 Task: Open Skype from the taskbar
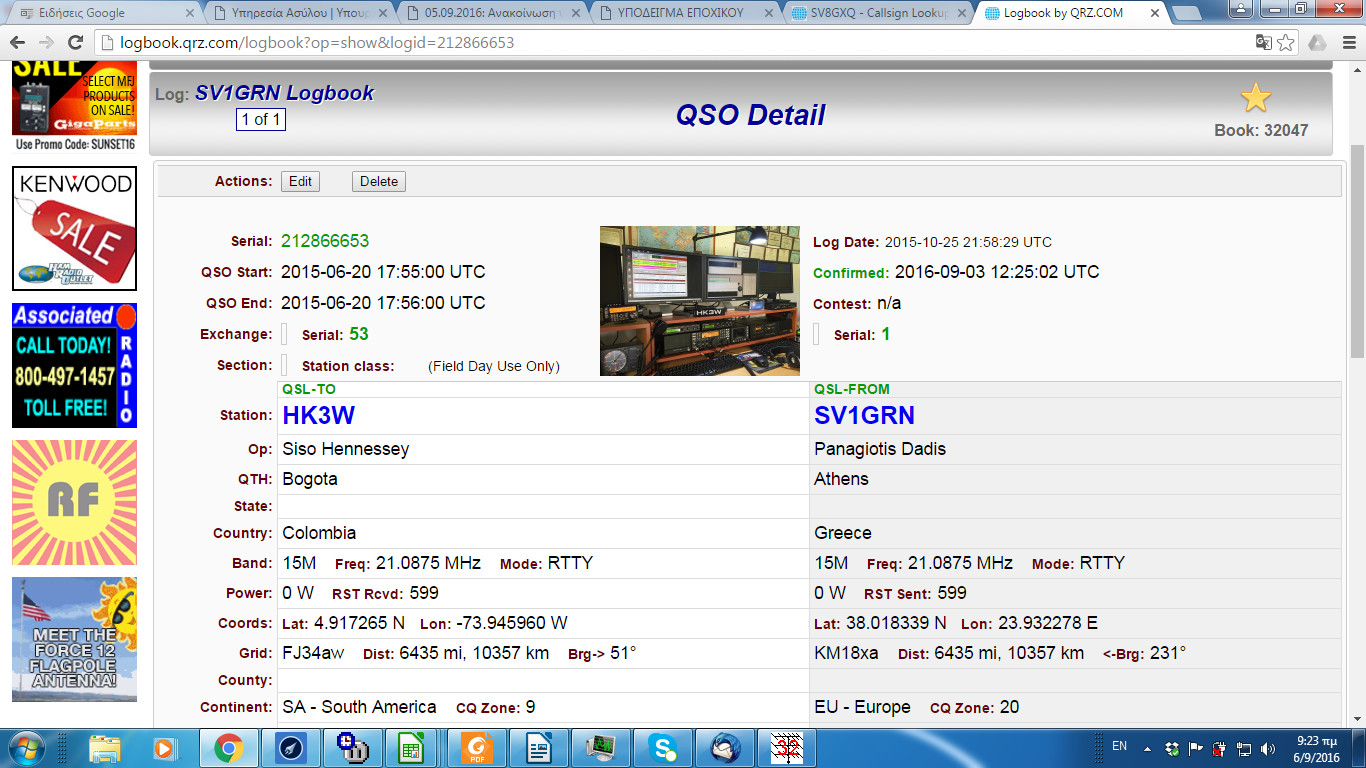(x=664, y=747)
